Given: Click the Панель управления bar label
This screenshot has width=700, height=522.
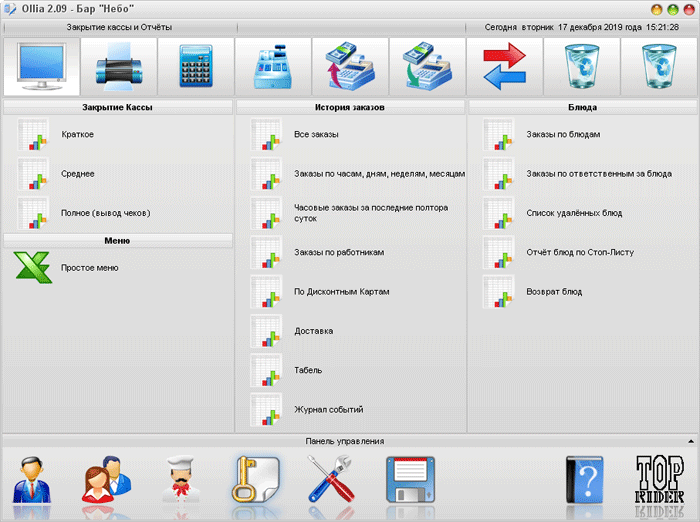Looking at the screenshot, I should pos(345,441).
